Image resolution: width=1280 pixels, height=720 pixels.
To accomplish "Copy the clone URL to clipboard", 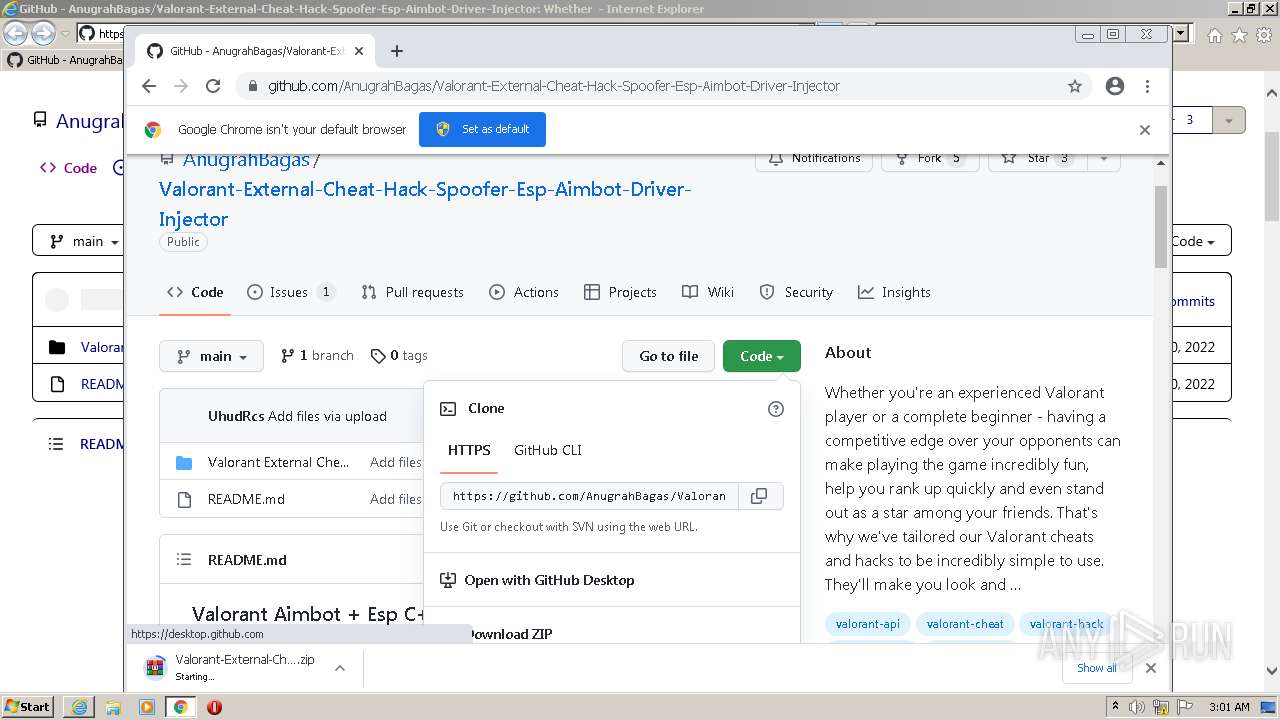I will click(x=760, y=496).
